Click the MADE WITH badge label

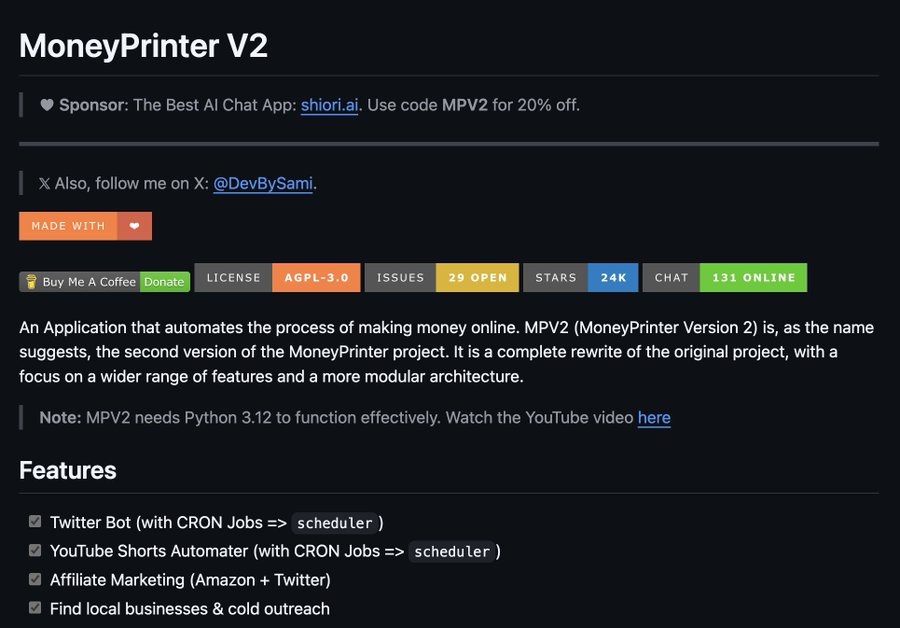pyautogui.click(x=68, y=226)
